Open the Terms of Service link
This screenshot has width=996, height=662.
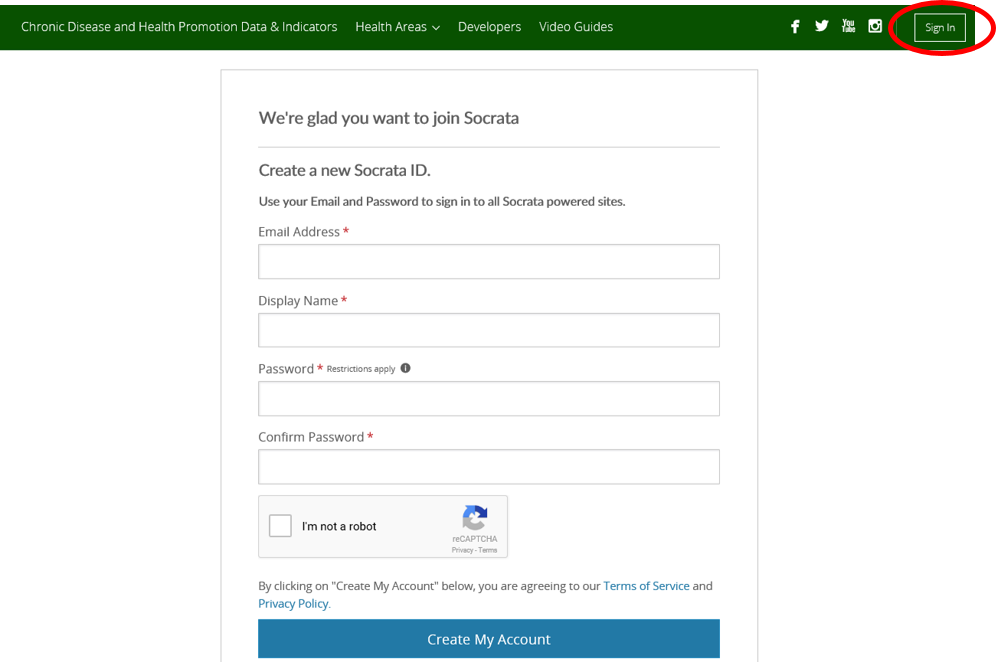coord(646,585)
